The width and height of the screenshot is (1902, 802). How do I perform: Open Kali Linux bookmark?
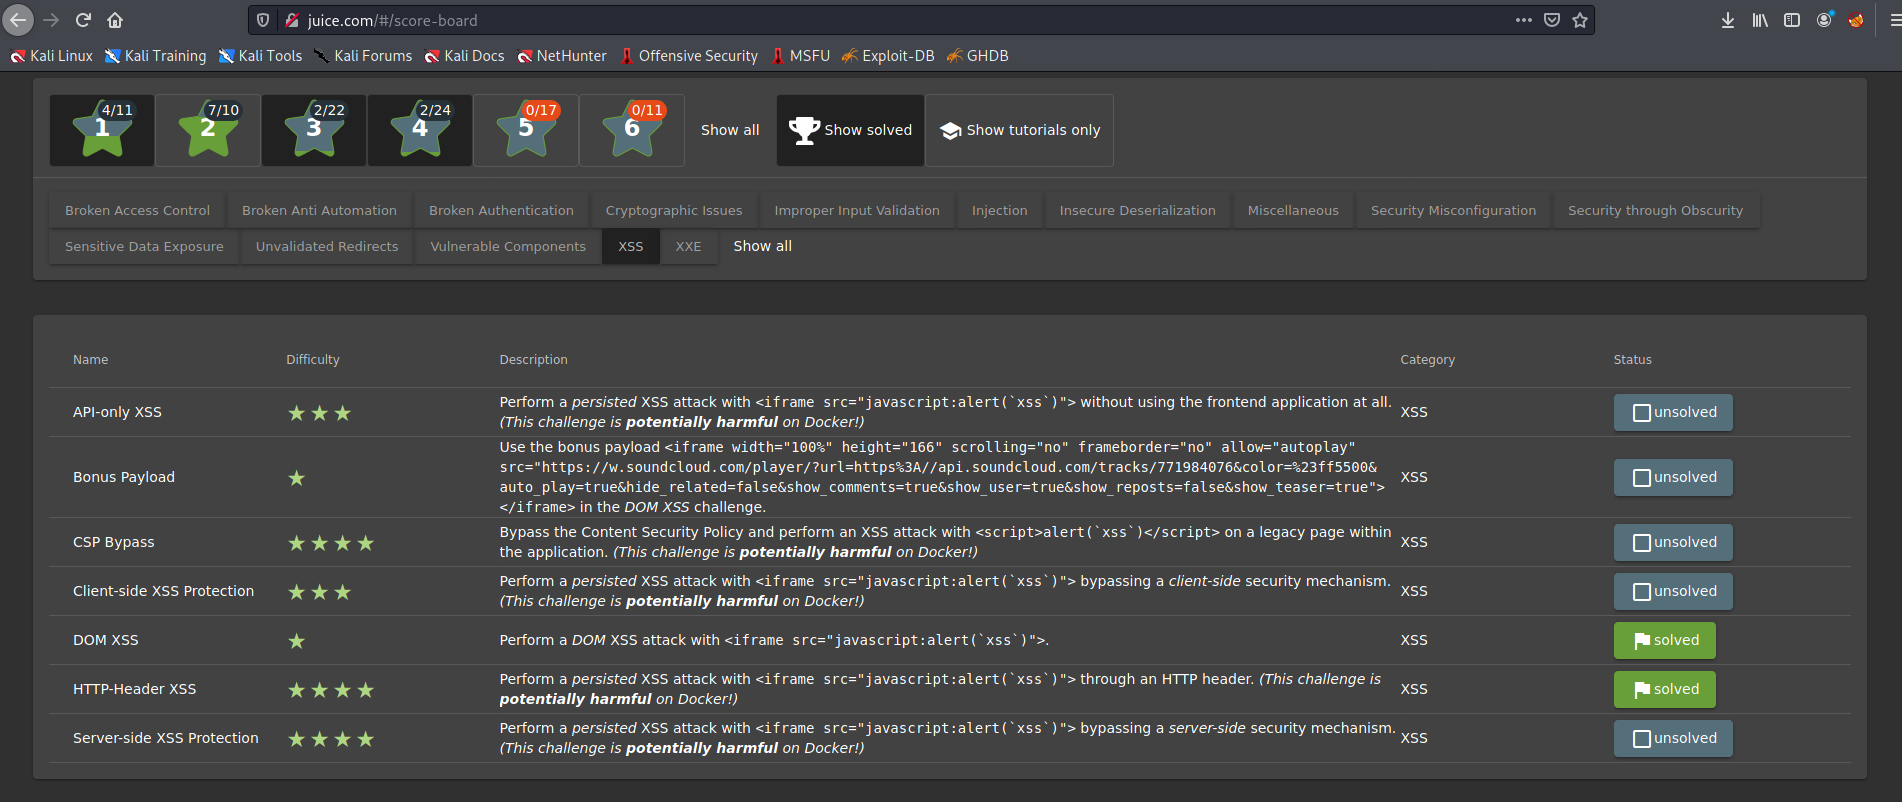point(52,56)
